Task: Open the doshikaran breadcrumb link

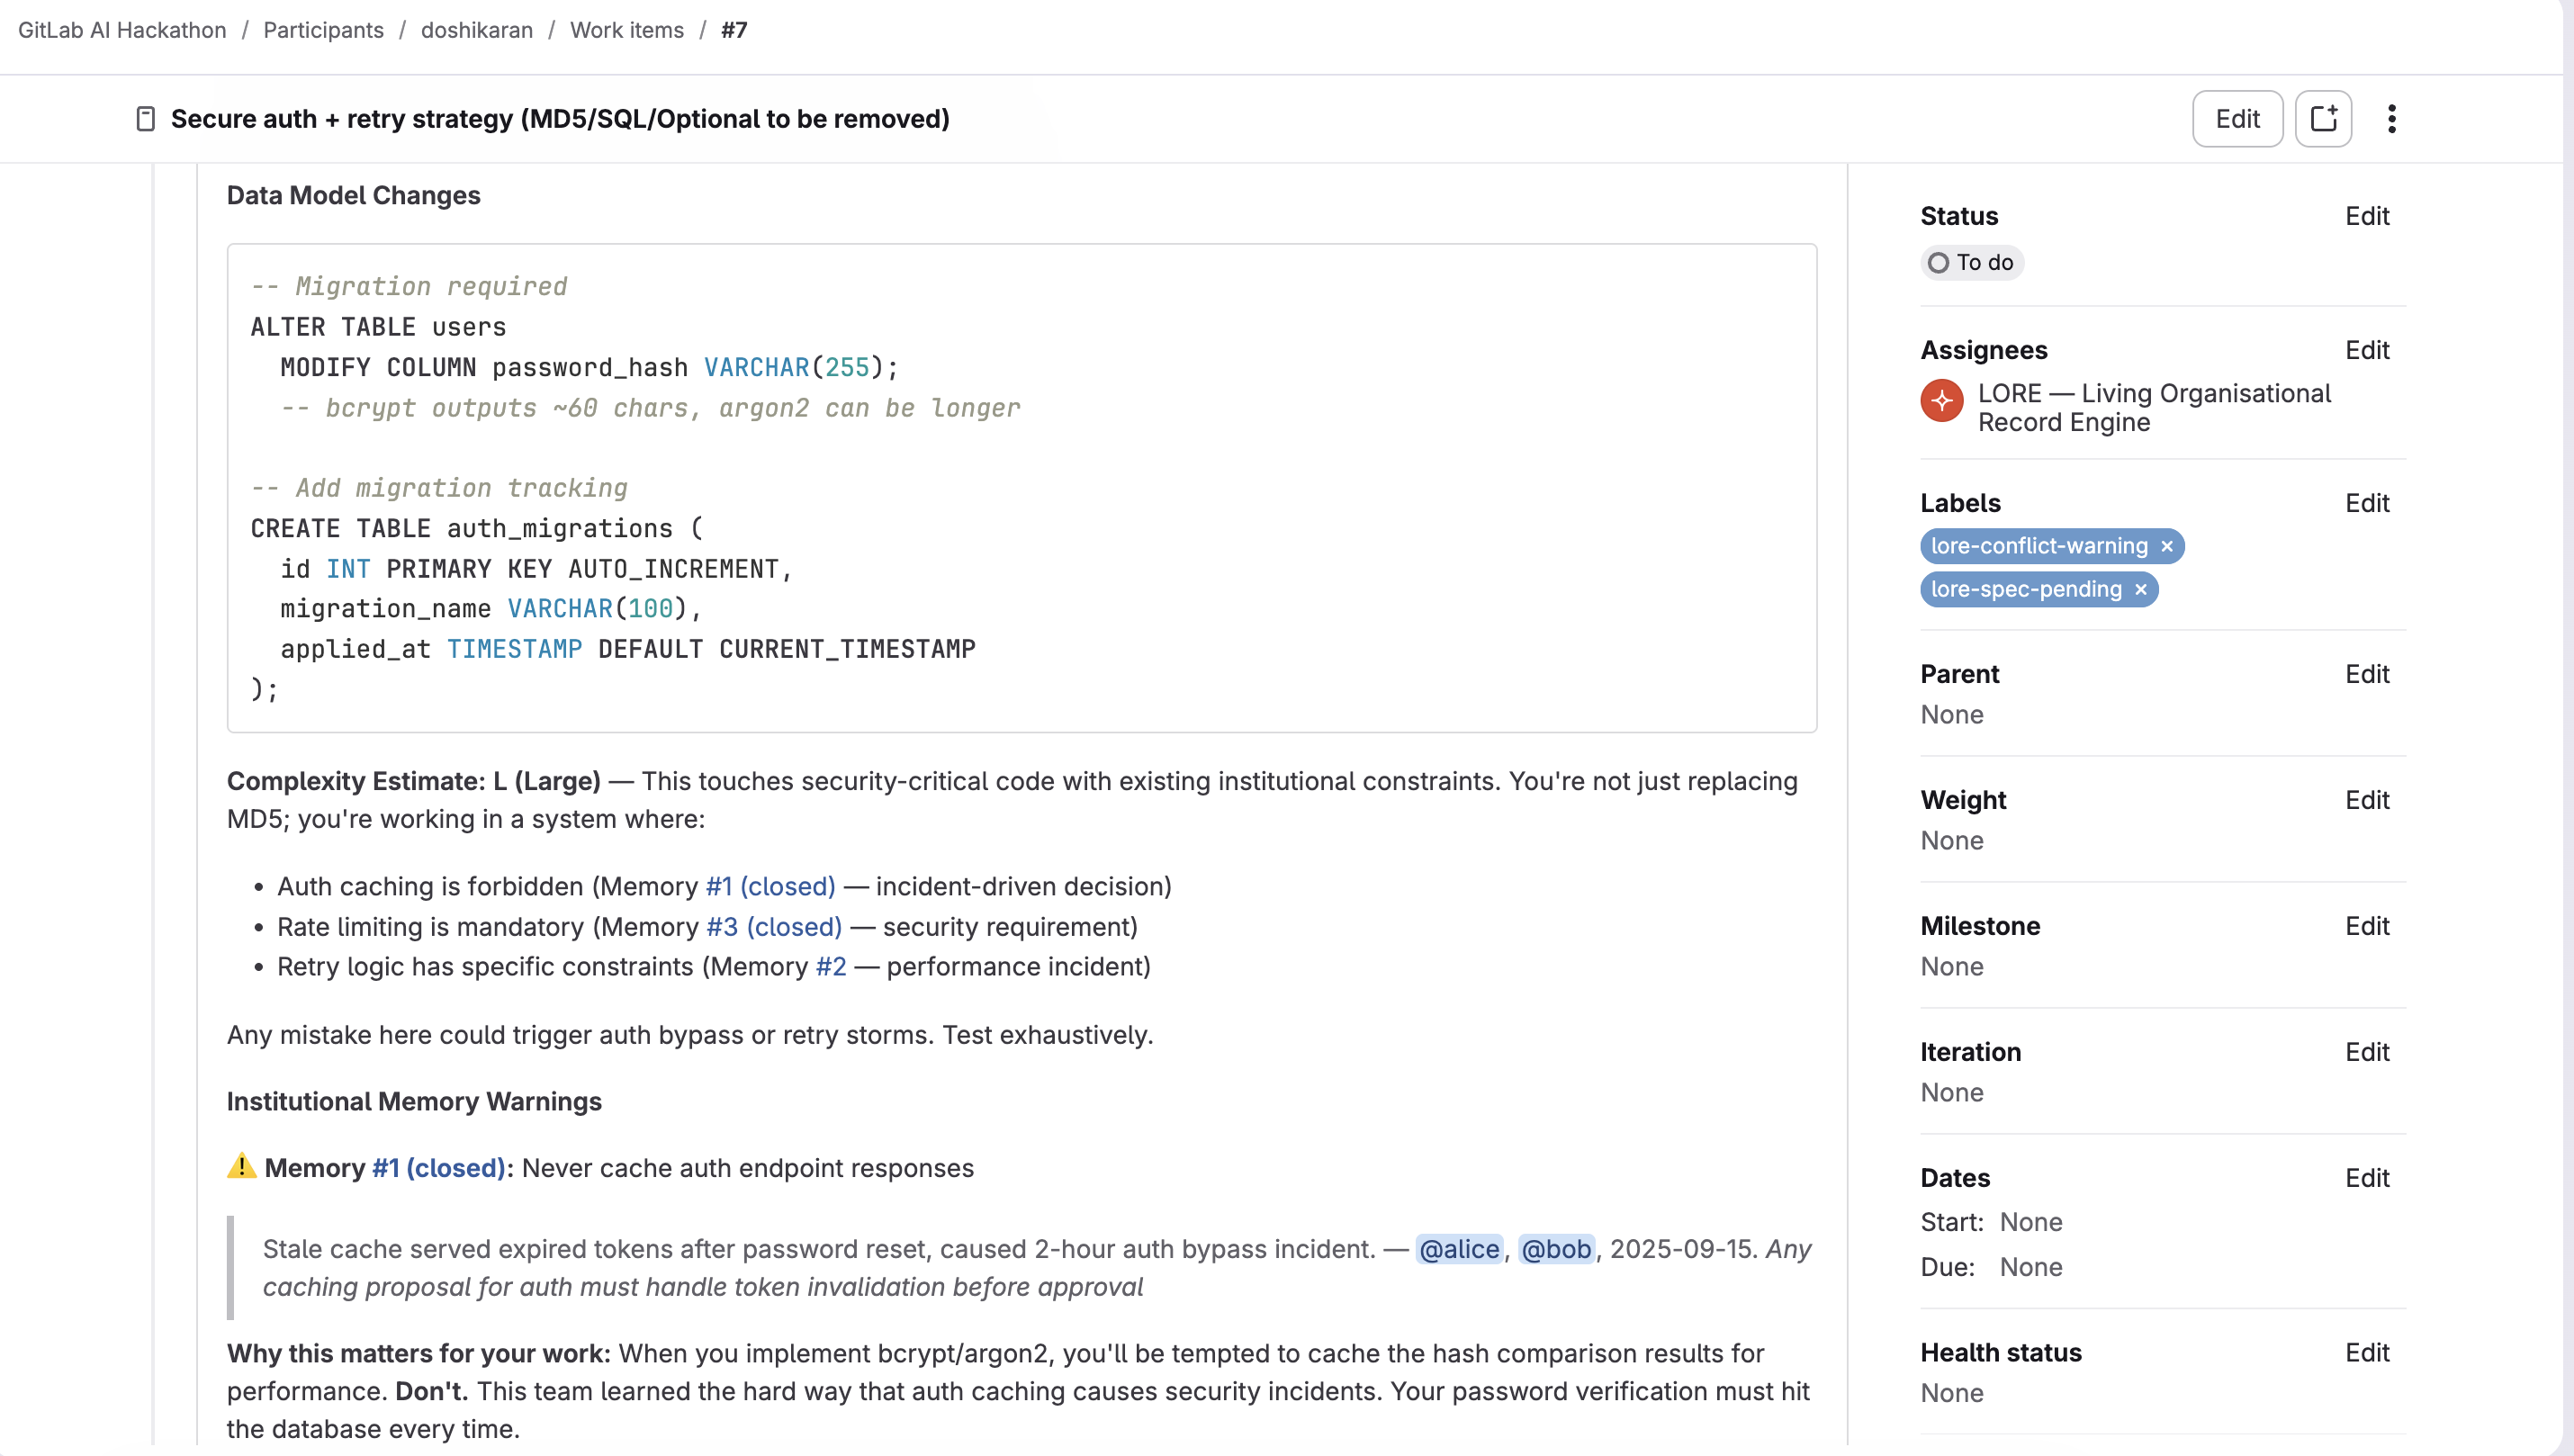Action: pyautogui.click(x=476, y=30)
